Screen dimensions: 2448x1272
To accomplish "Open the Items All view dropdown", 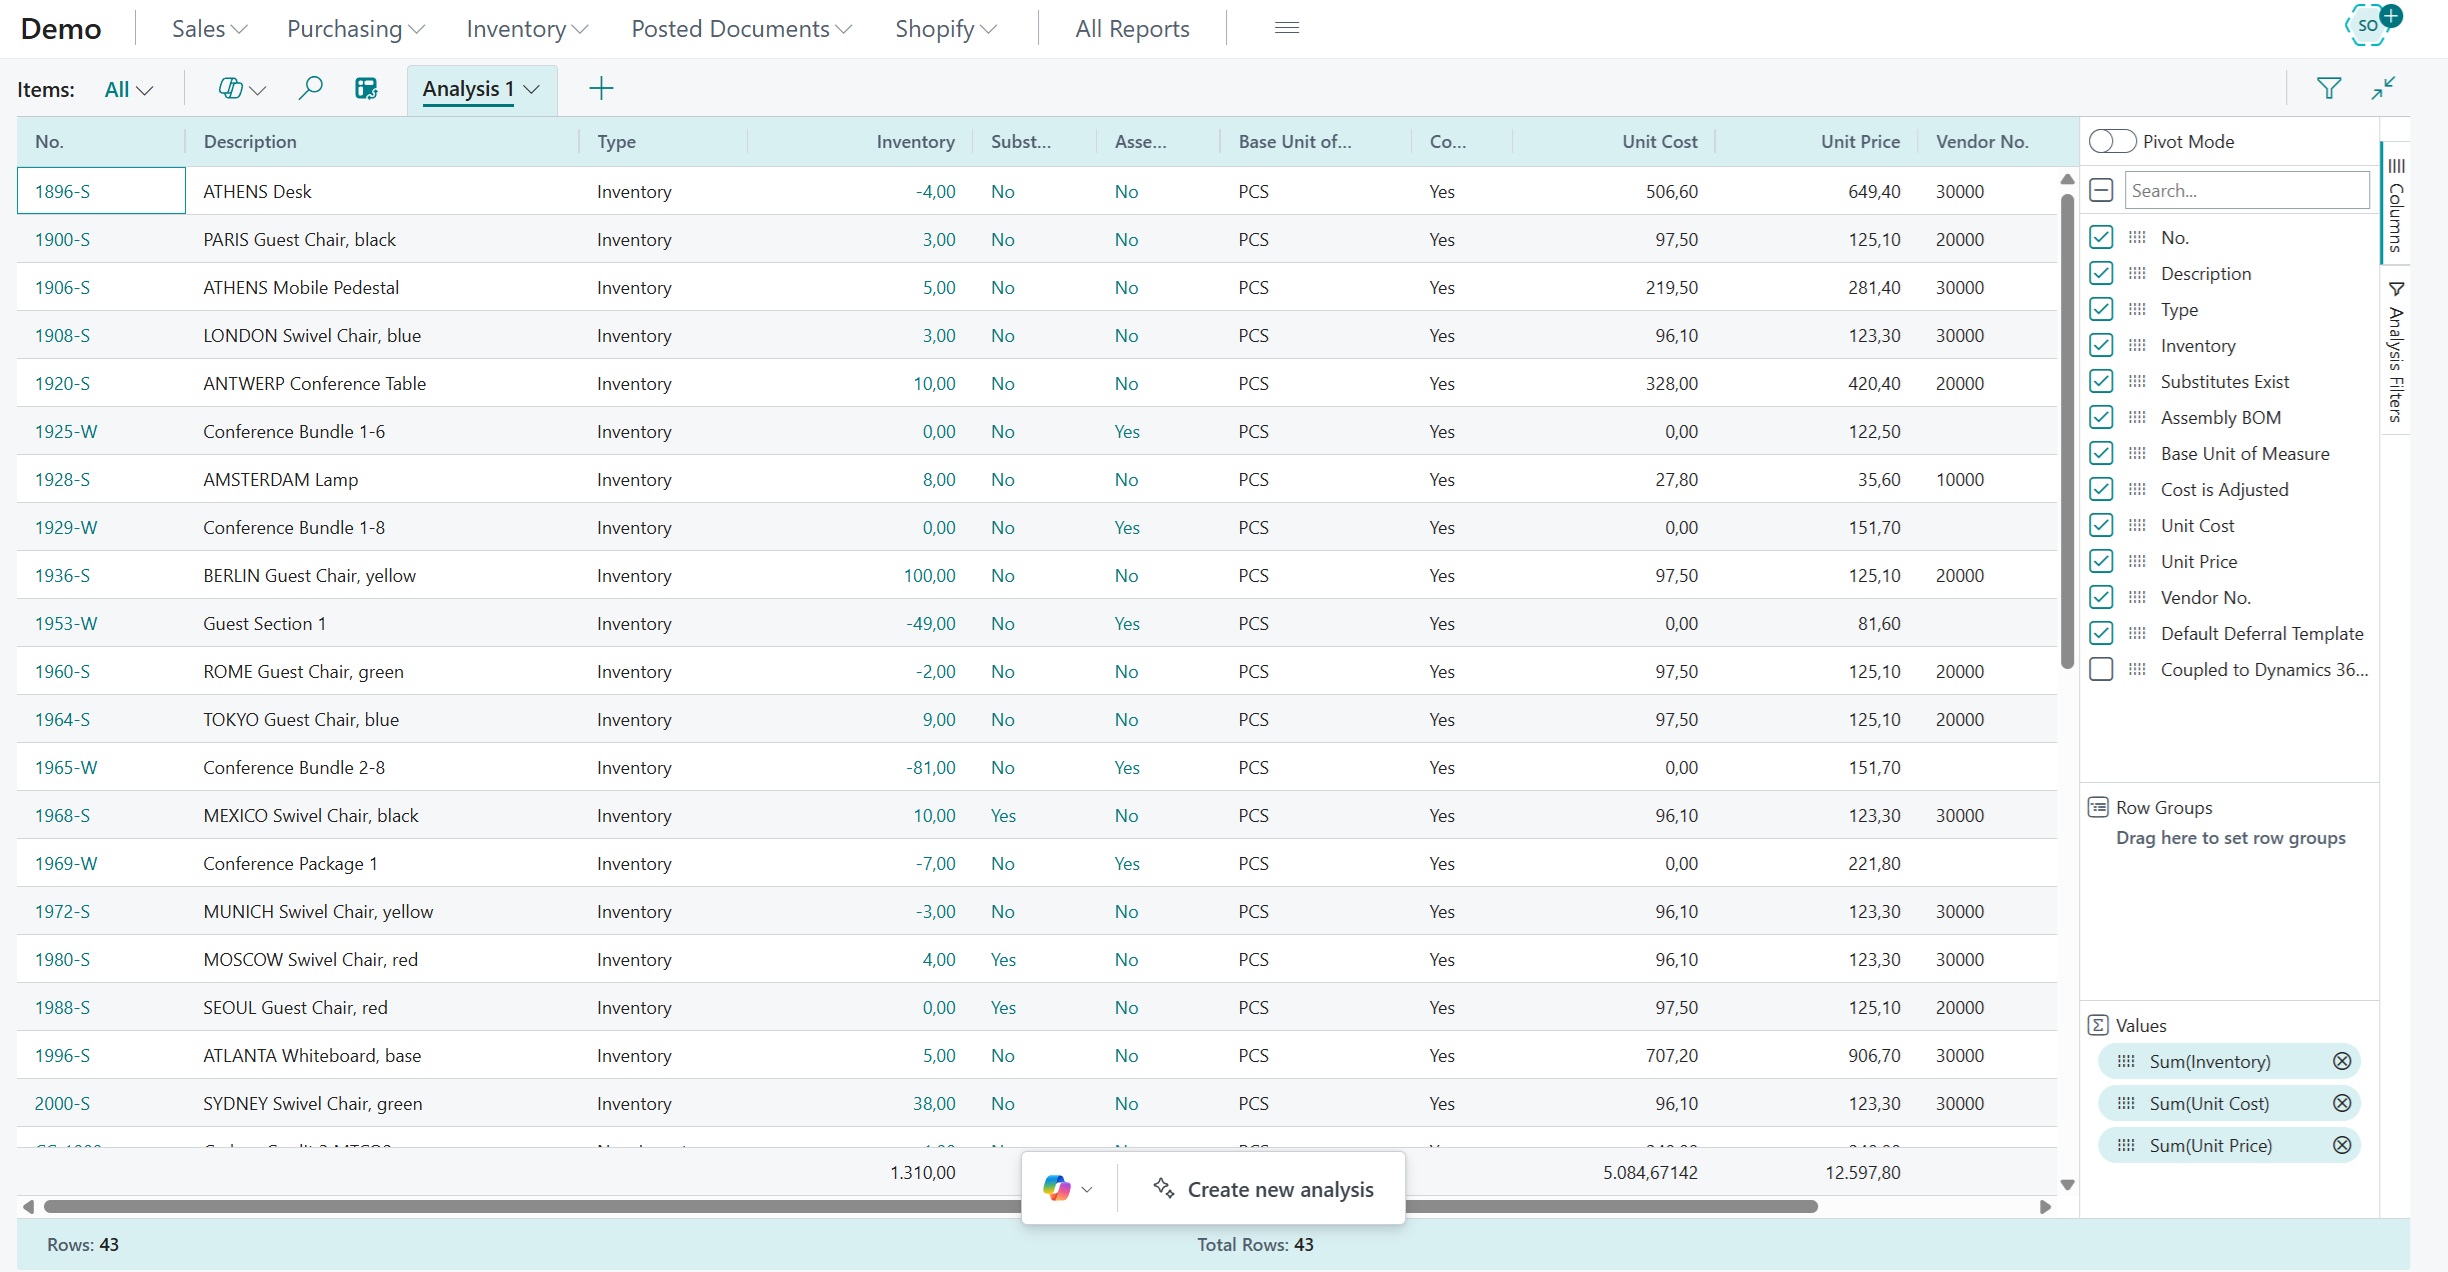I will point(128,89).
